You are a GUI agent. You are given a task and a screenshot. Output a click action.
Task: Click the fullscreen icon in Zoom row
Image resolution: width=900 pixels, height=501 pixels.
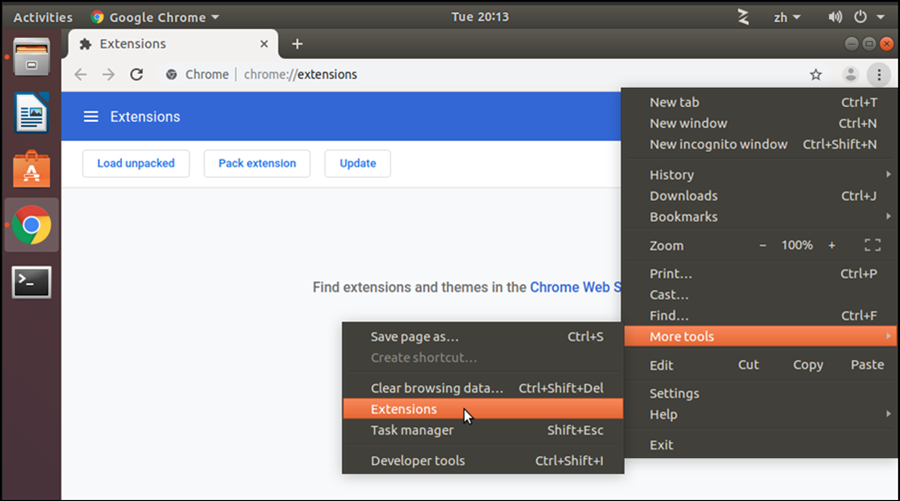click(872, 245)
